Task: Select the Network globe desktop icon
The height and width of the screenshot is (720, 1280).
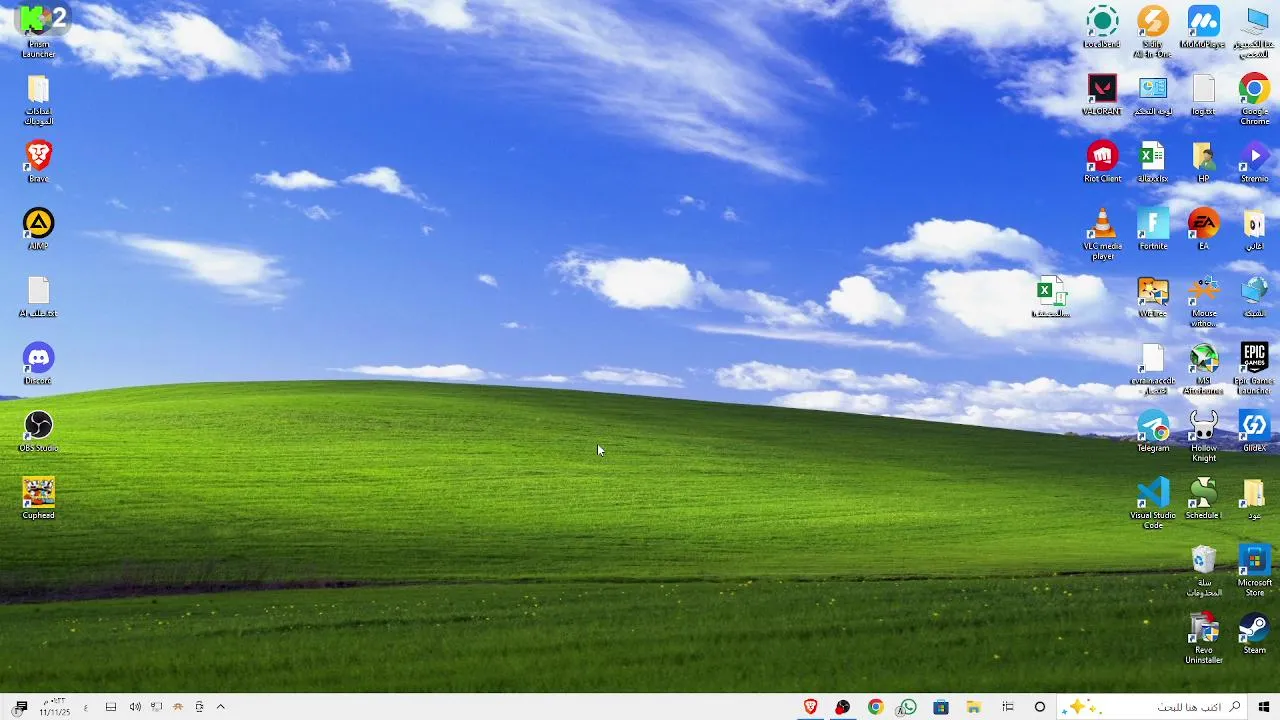Action: tap(1254, 296)
